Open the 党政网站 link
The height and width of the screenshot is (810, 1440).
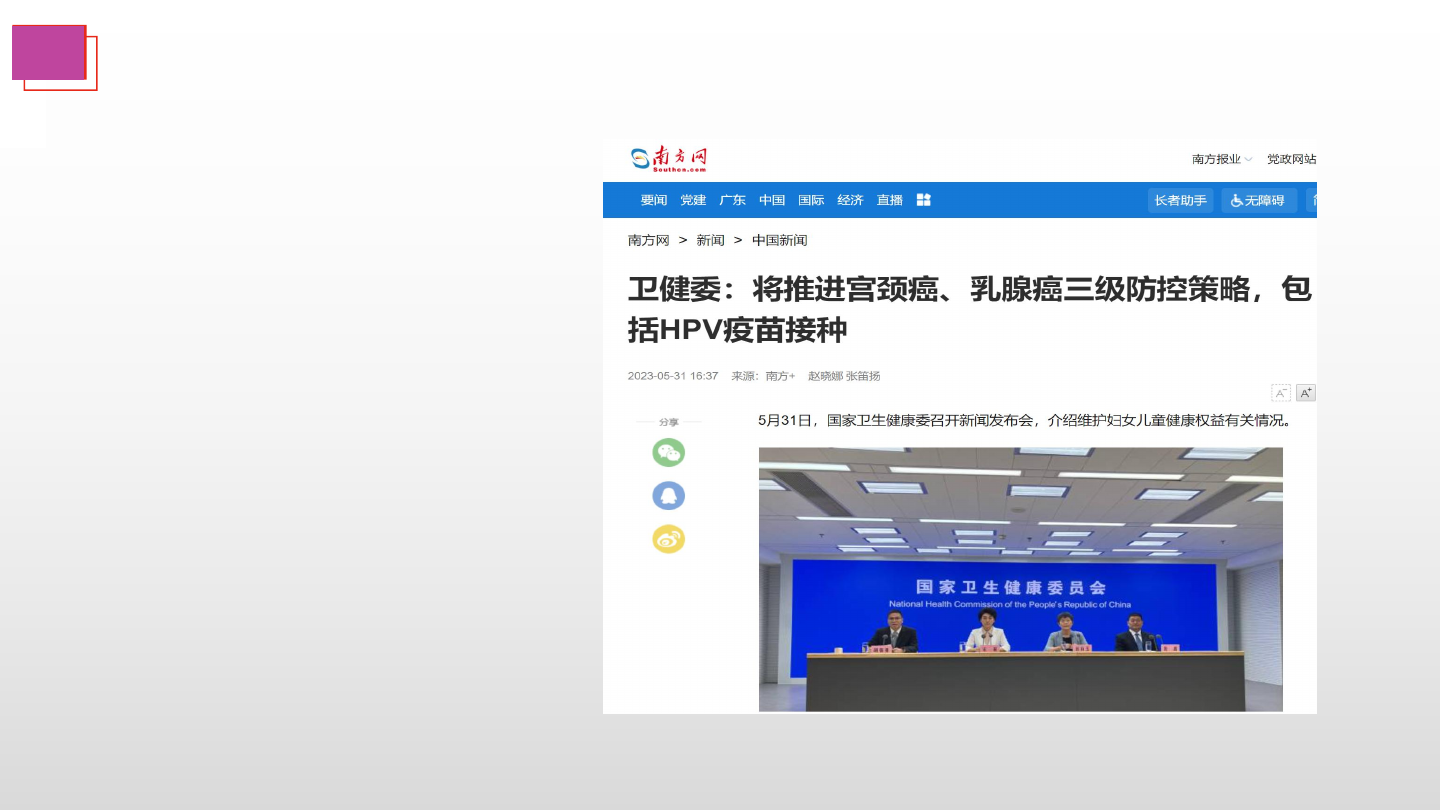click(1291, 159)
